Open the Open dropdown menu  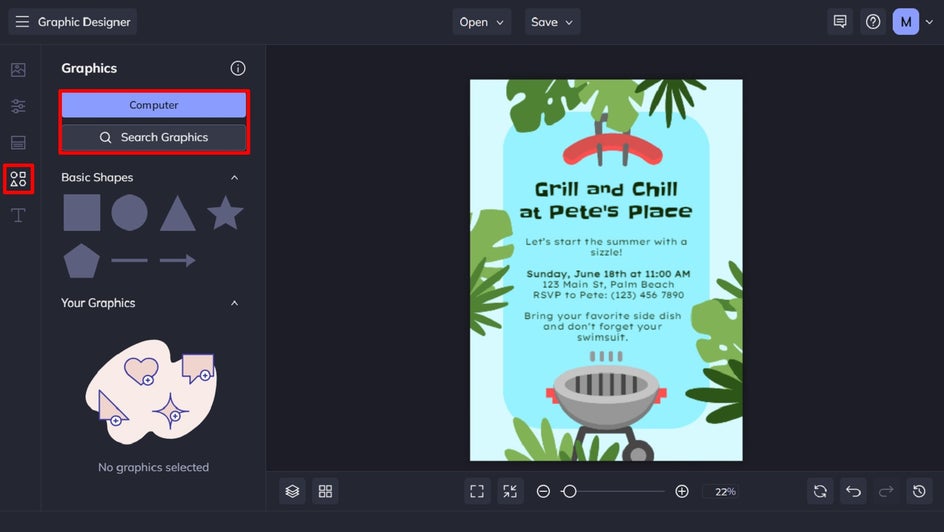coord(482,22)
